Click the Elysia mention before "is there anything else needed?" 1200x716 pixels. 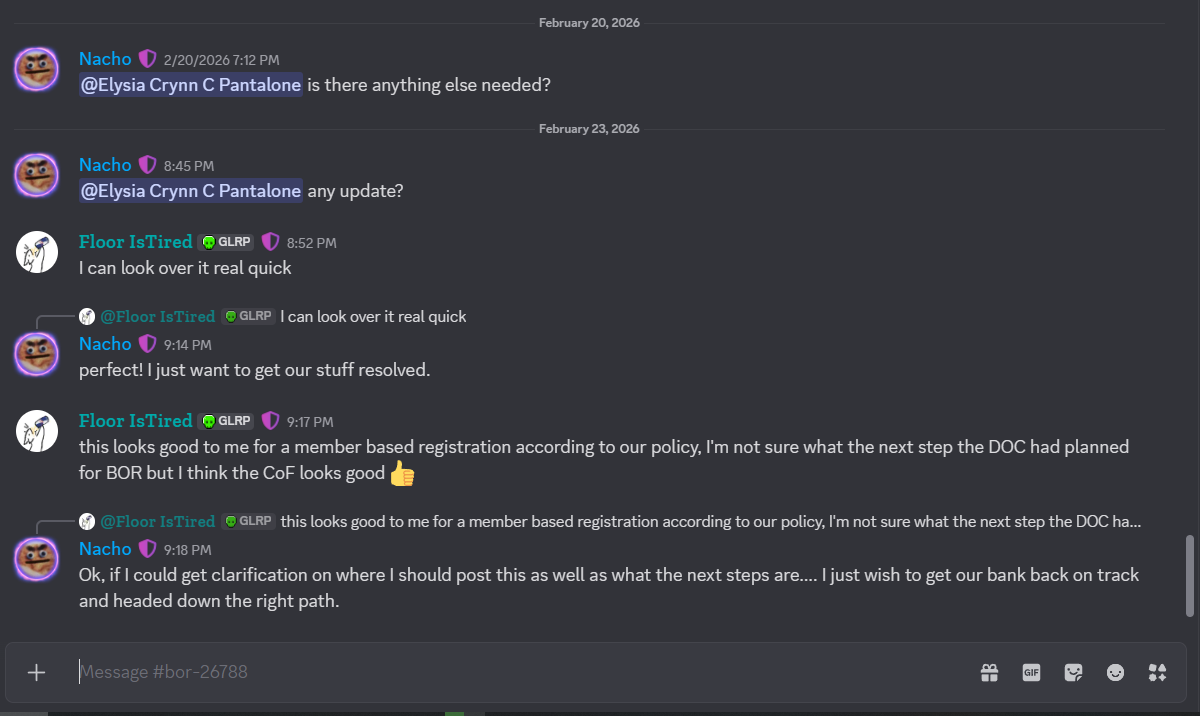[x=190, y=86]
